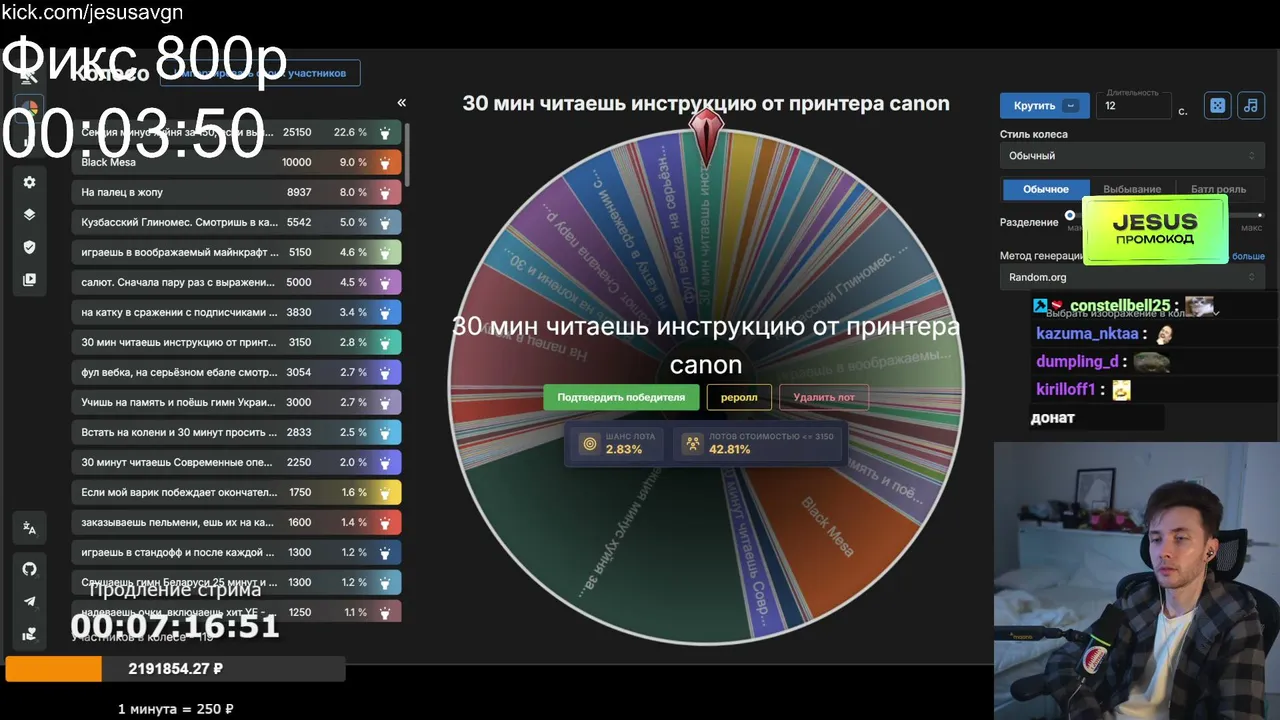Open the Метод генерации Random.org dropdown

[x=1132, y=277]
